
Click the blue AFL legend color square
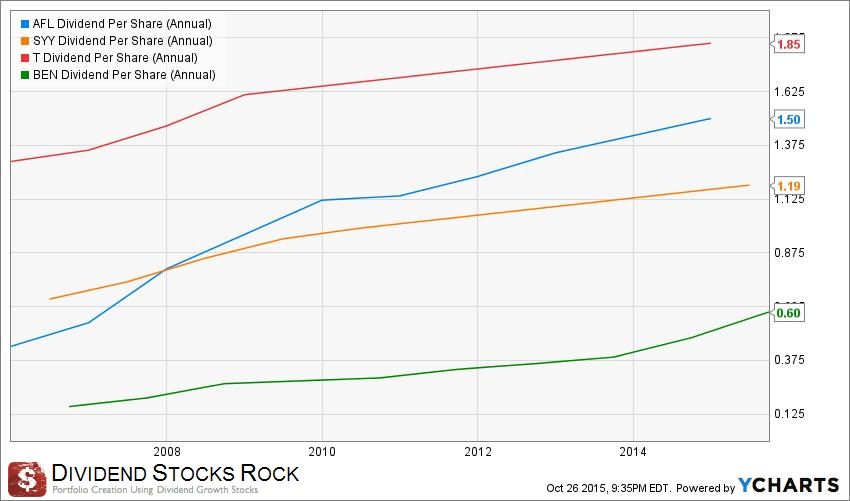point(24,24)
